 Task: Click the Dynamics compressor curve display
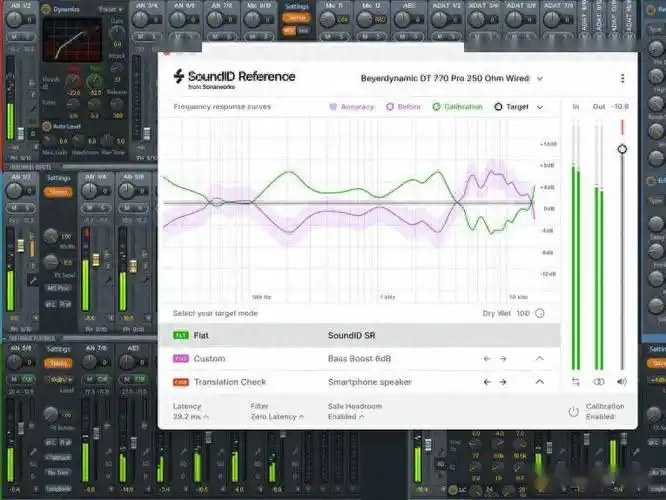coord(72,40)
